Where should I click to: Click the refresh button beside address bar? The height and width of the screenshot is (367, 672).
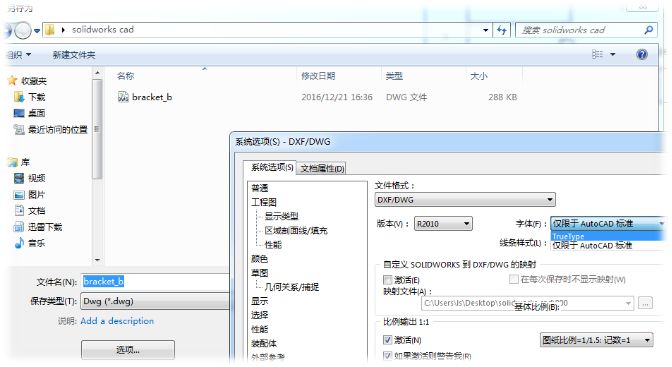[x=501, y=30]
